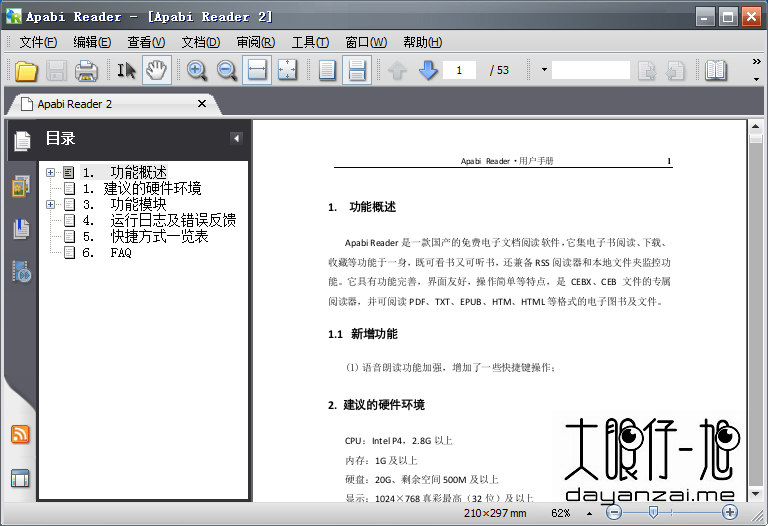The image size is (768, 526).
Task: Select the Apabi Reader 2 document tab
Action: click(x=114, y=104)
